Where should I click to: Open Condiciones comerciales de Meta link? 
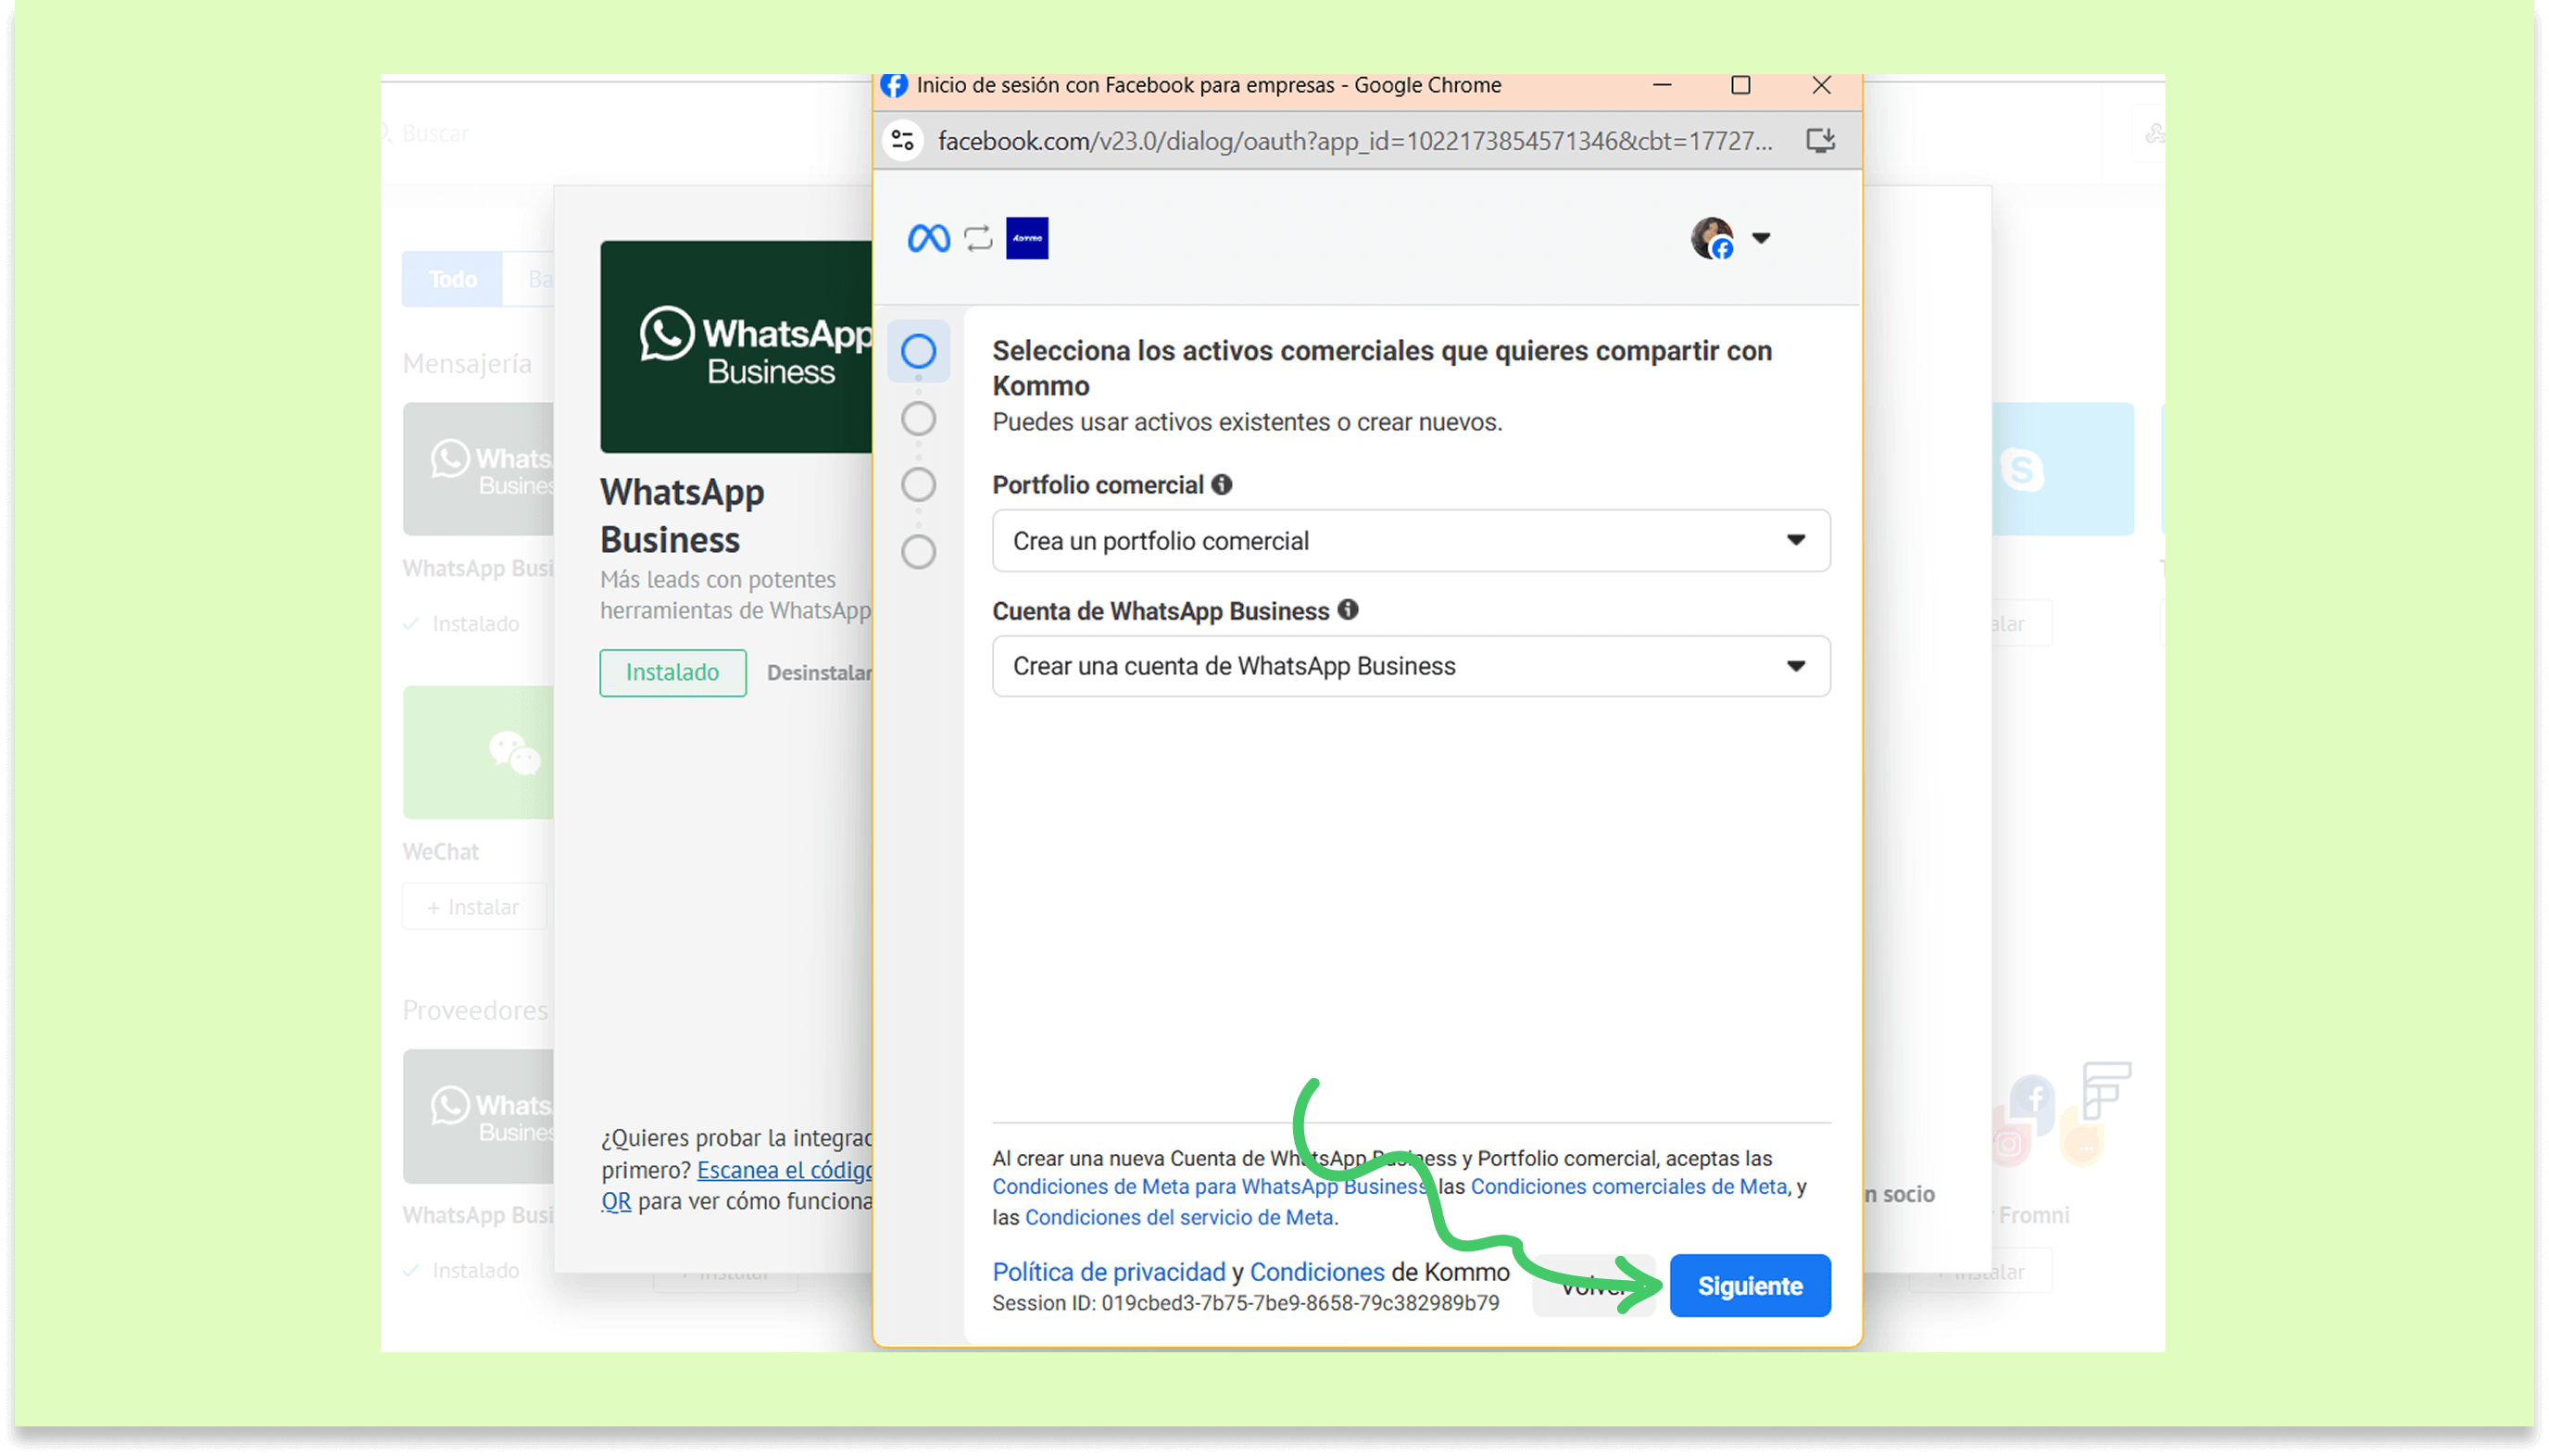coord(1628,1187)
